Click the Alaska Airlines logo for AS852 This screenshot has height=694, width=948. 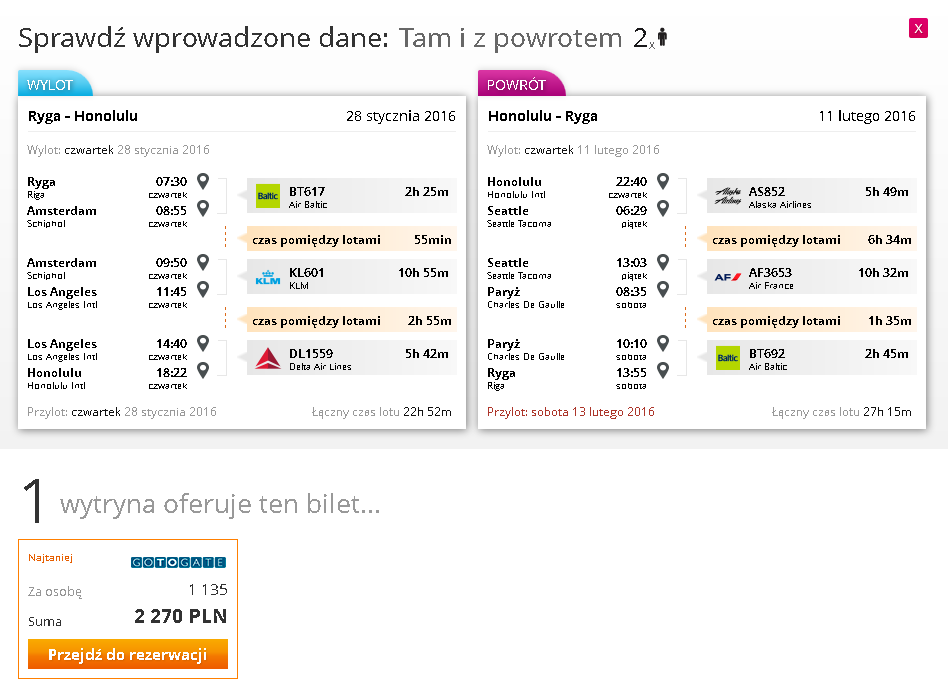coord(728,196)
